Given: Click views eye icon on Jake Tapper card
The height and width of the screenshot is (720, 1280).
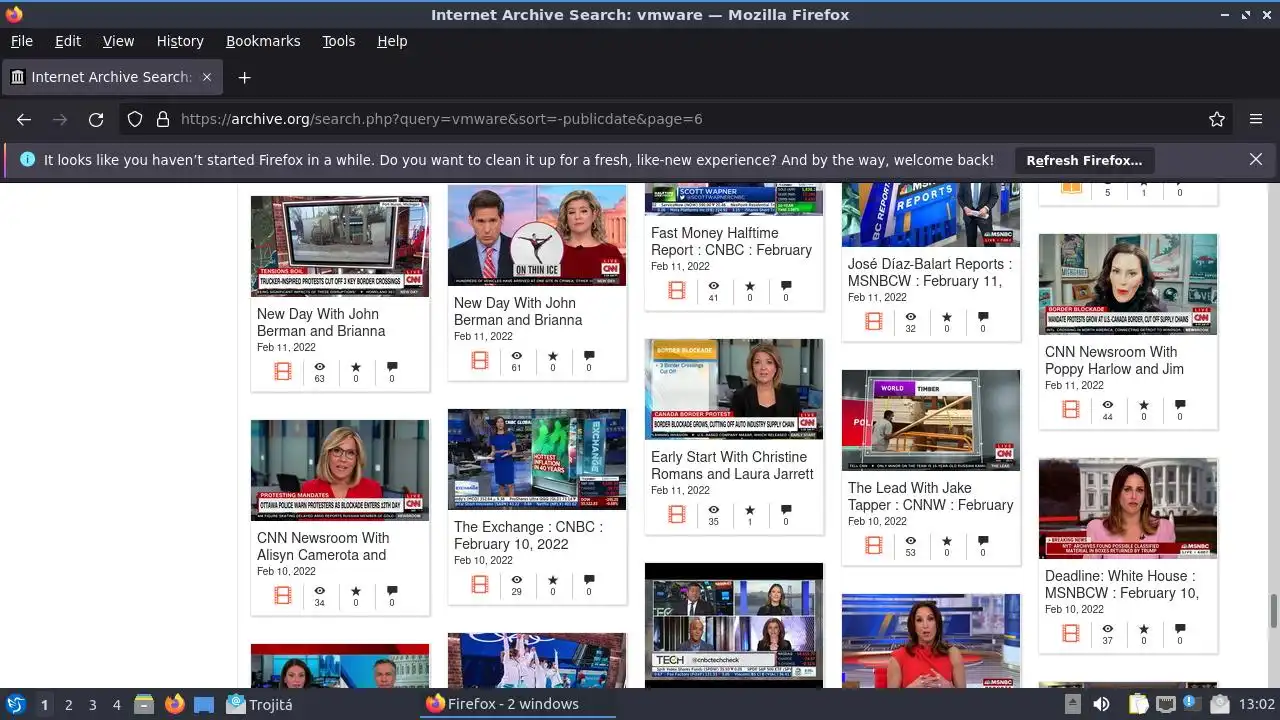Looking at the screenshot, I should pyautogui.click(x=910, y=540).
